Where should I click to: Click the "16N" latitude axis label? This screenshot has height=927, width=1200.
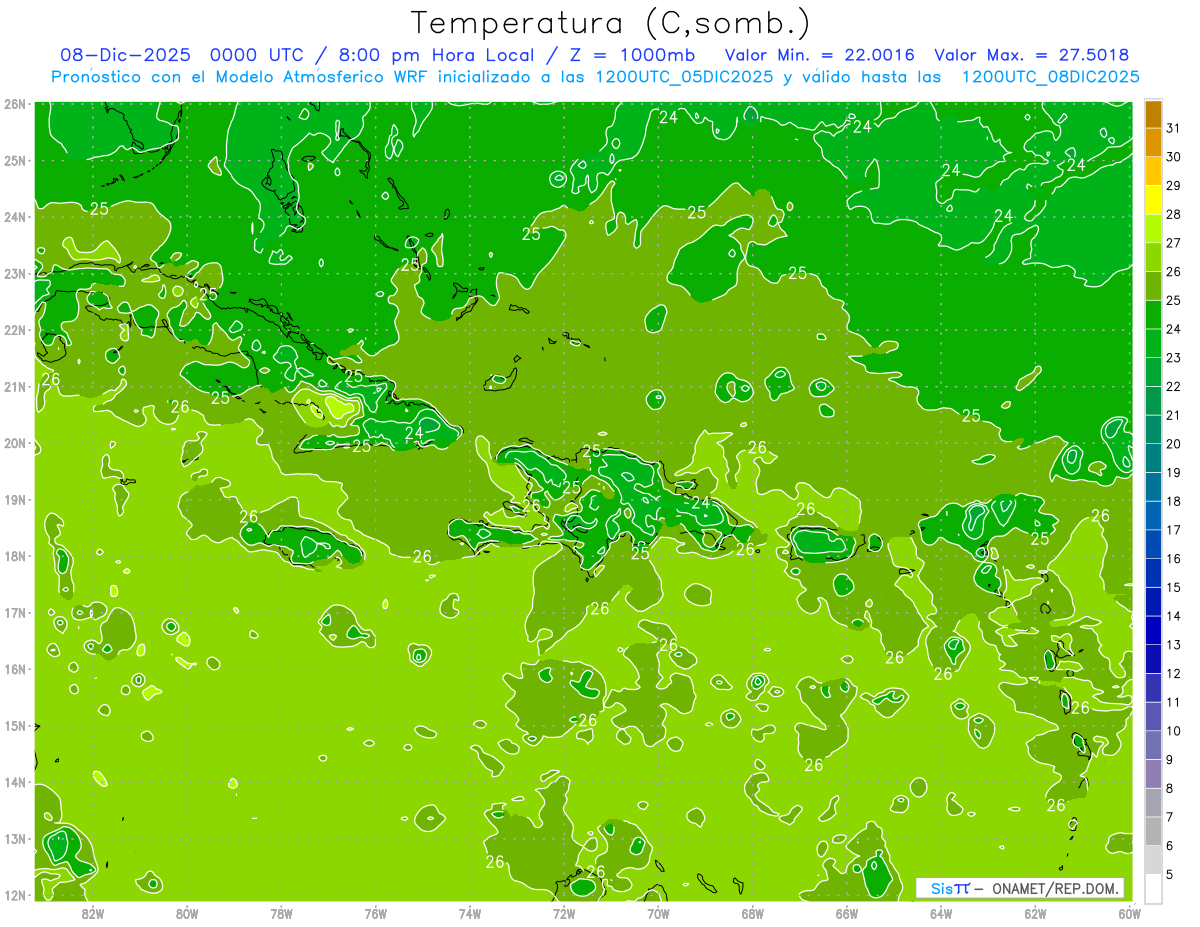(15, 669)
